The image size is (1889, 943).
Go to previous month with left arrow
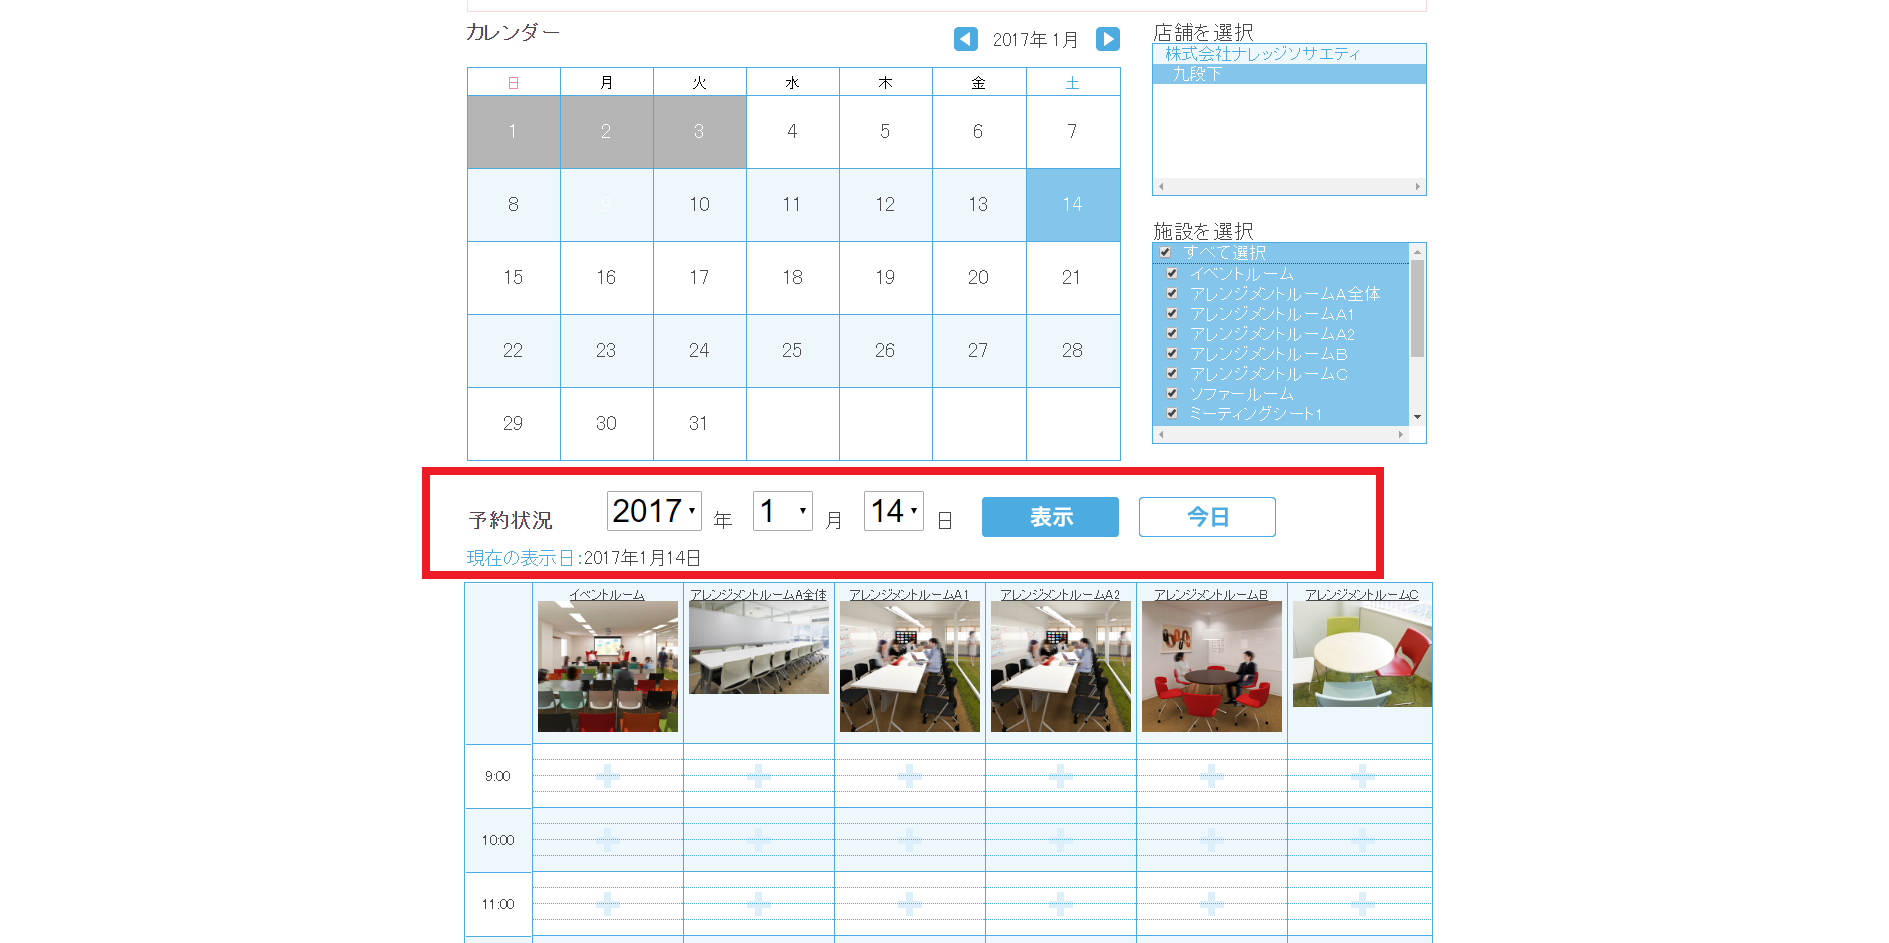tap(965, 39)
